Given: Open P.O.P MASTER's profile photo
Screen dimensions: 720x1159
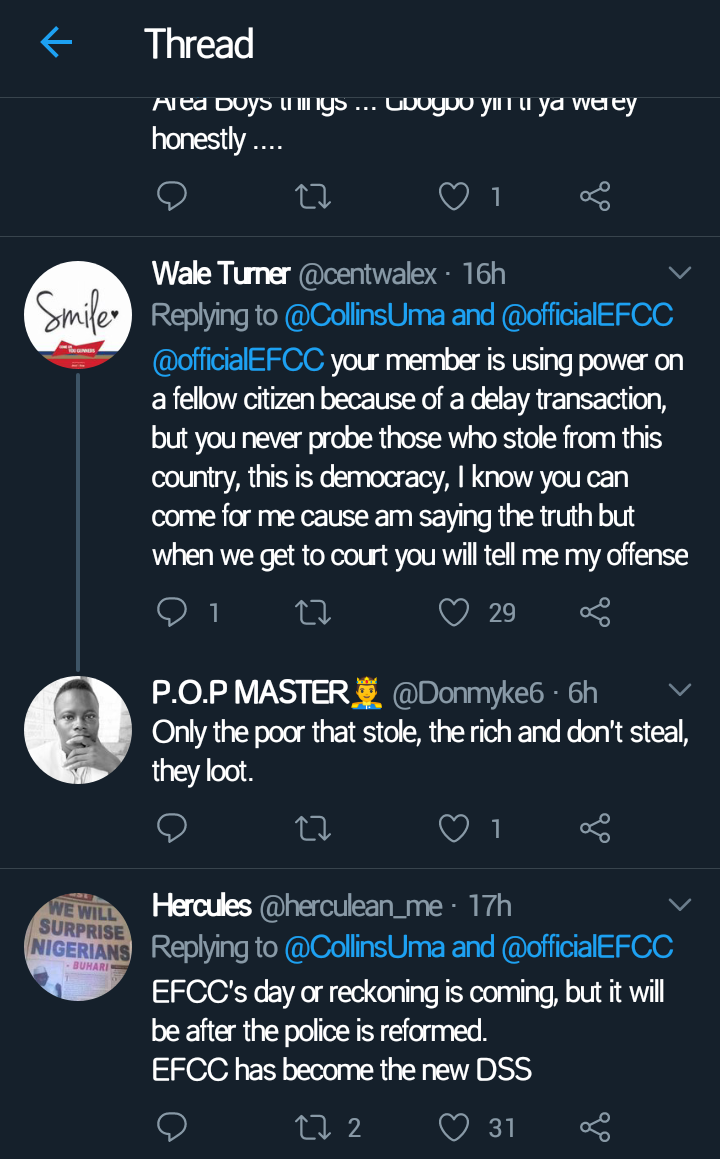Looking at the screenshot, I should pos(78,730).
